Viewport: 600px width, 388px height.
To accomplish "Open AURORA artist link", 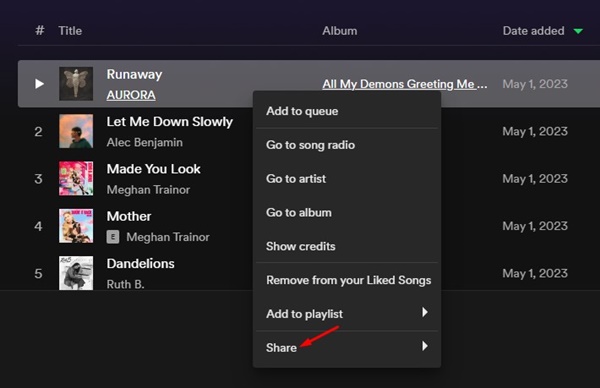I will coord(131,95).
